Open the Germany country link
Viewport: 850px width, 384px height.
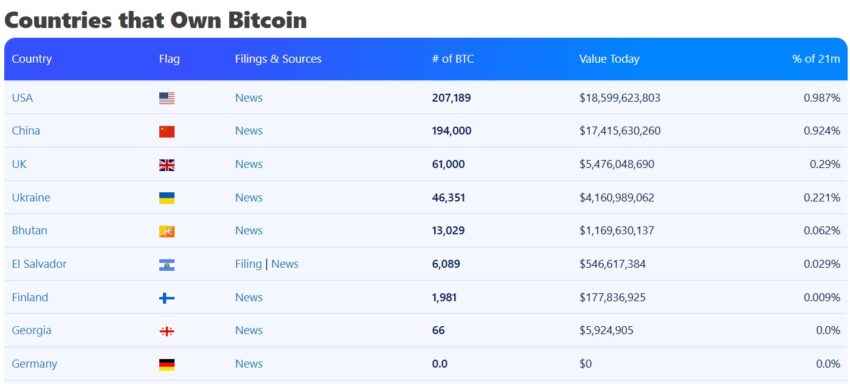(x=34, y=364)
